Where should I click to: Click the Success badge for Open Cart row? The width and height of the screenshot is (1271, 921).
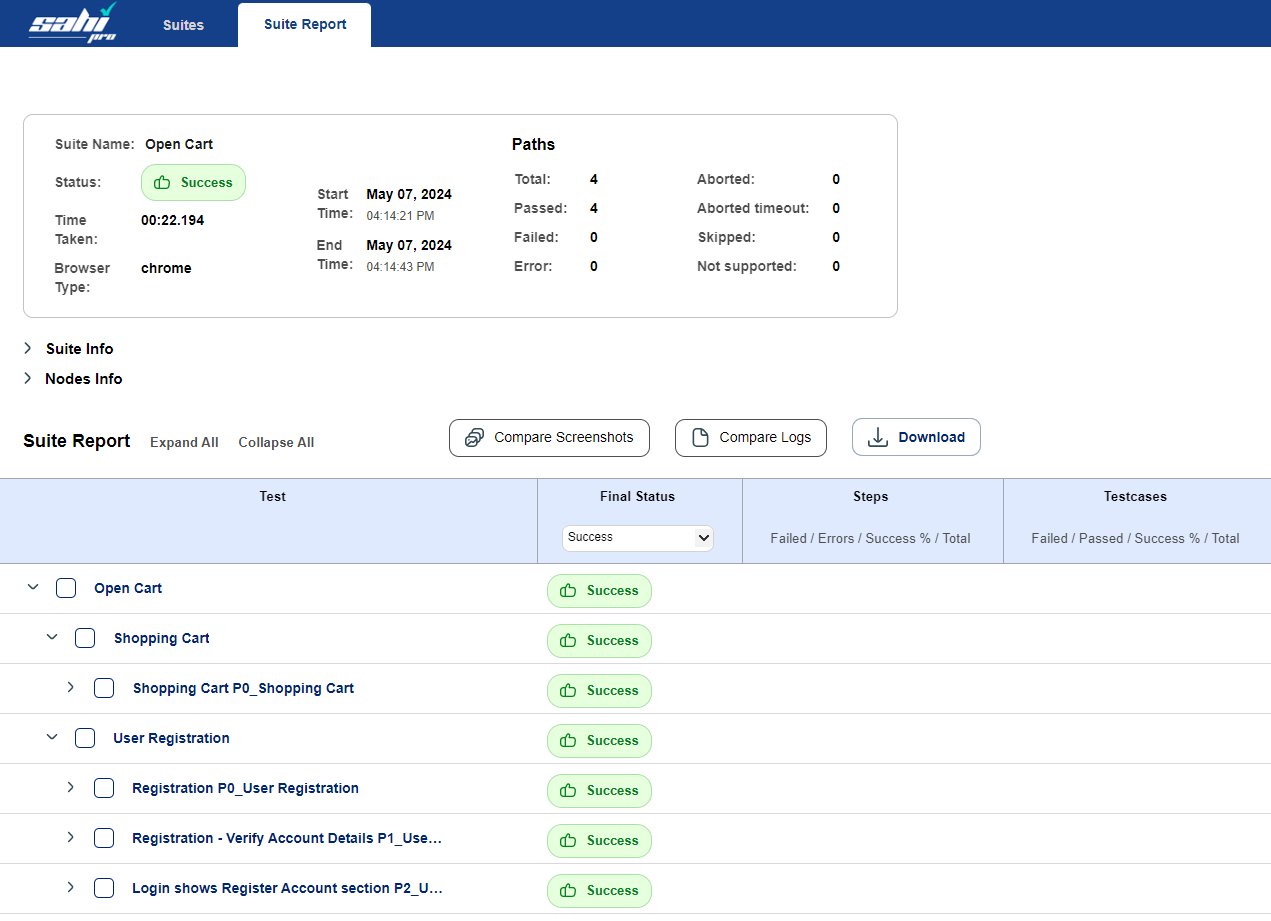[x=599, y=591]
